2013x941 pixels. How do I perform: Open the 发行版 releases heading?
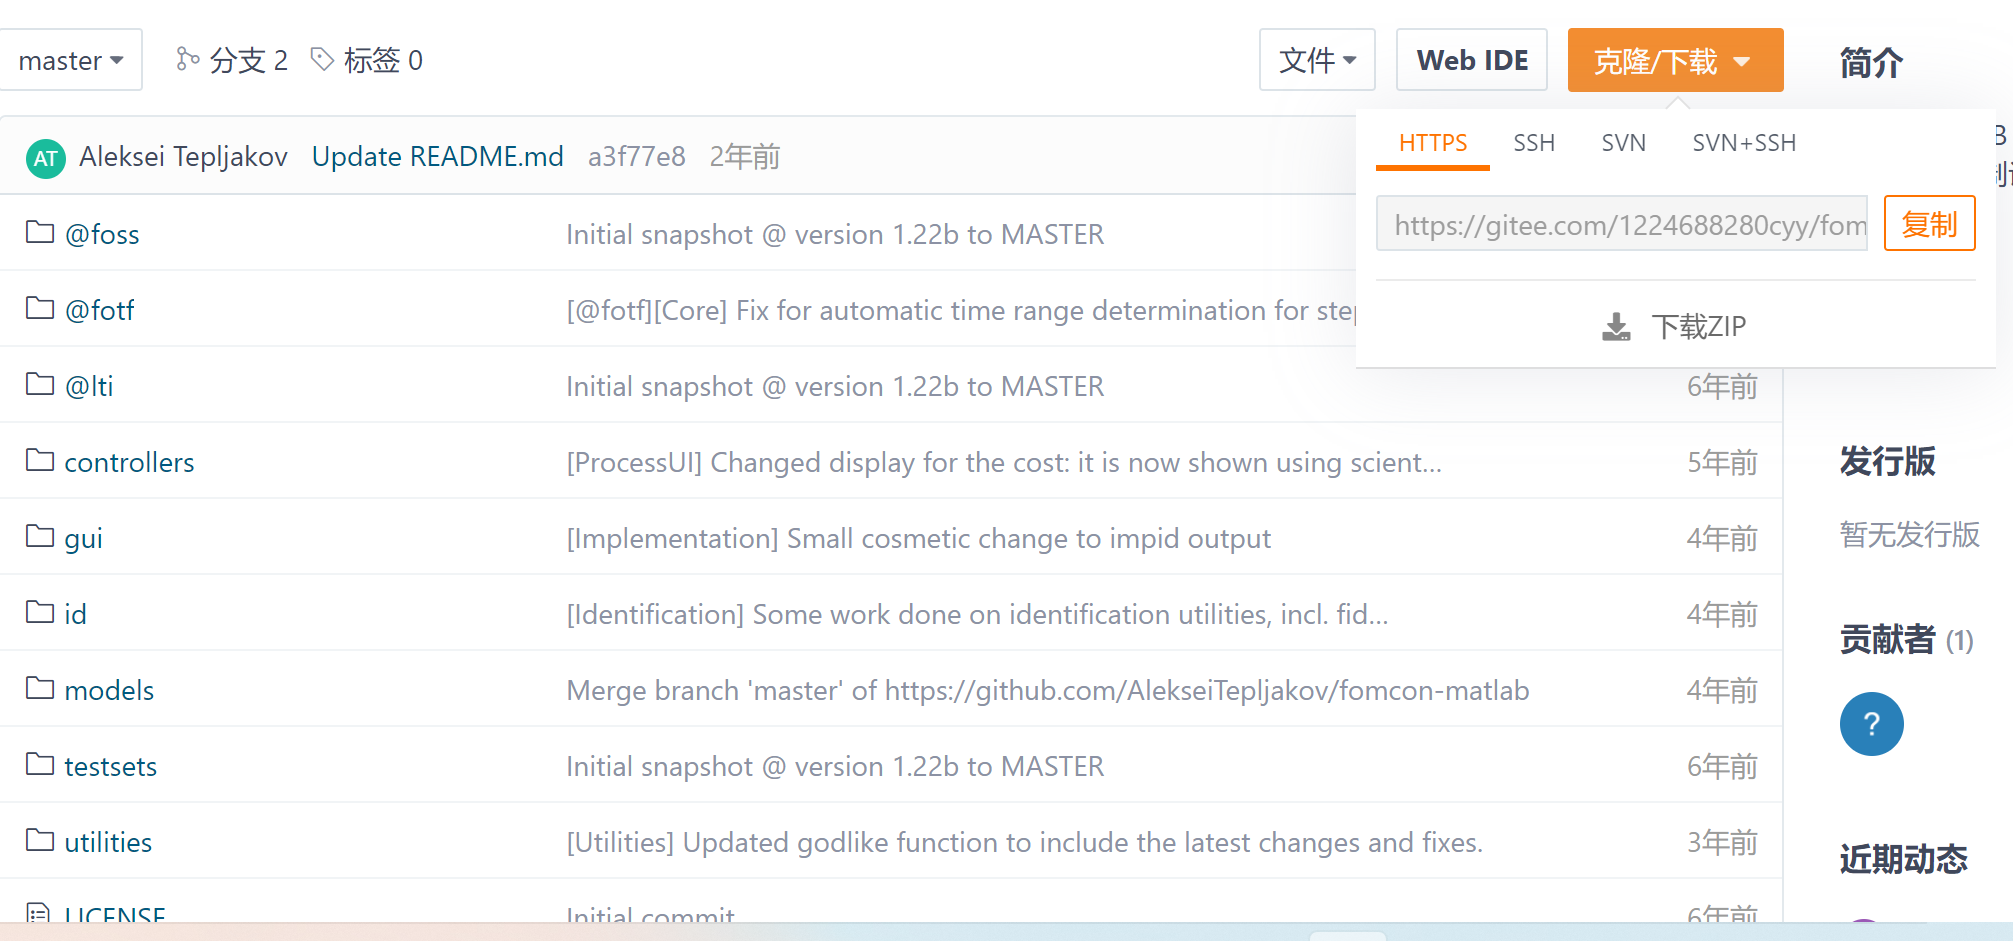tap(1887, 461)
